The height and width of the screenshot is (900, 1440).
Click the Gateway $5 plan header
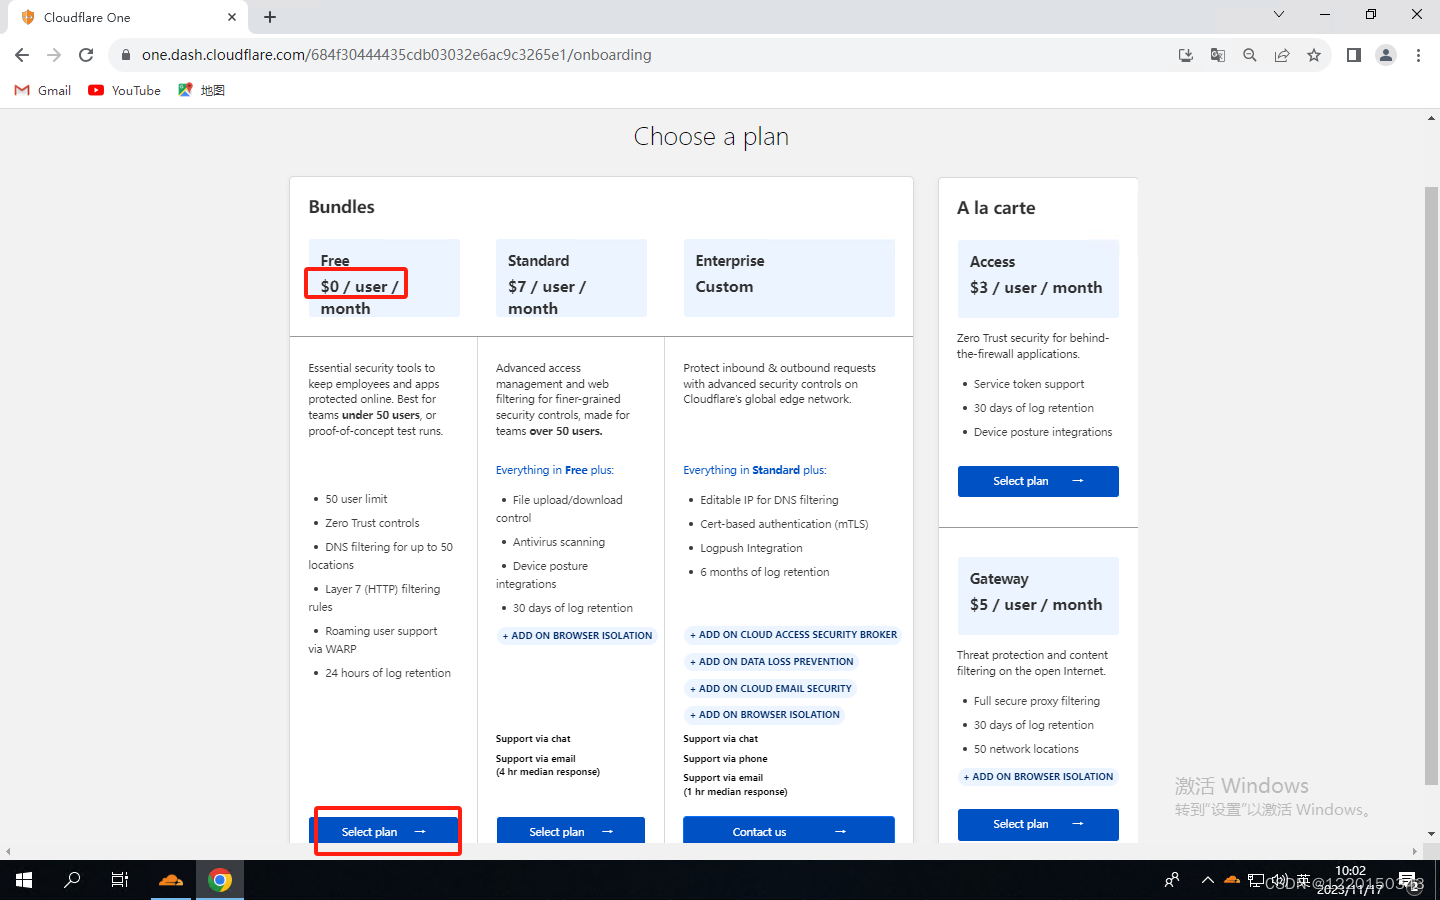point(1038,596)
